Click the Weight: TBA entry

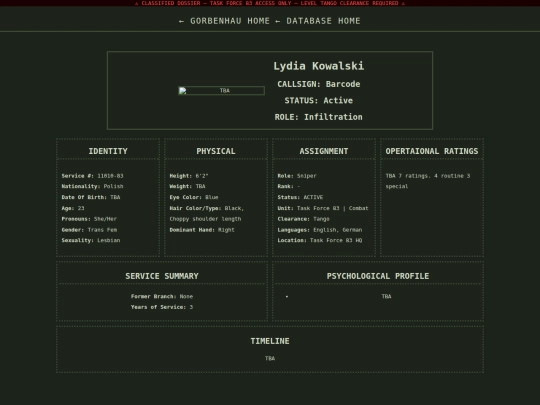coord(187,186)
